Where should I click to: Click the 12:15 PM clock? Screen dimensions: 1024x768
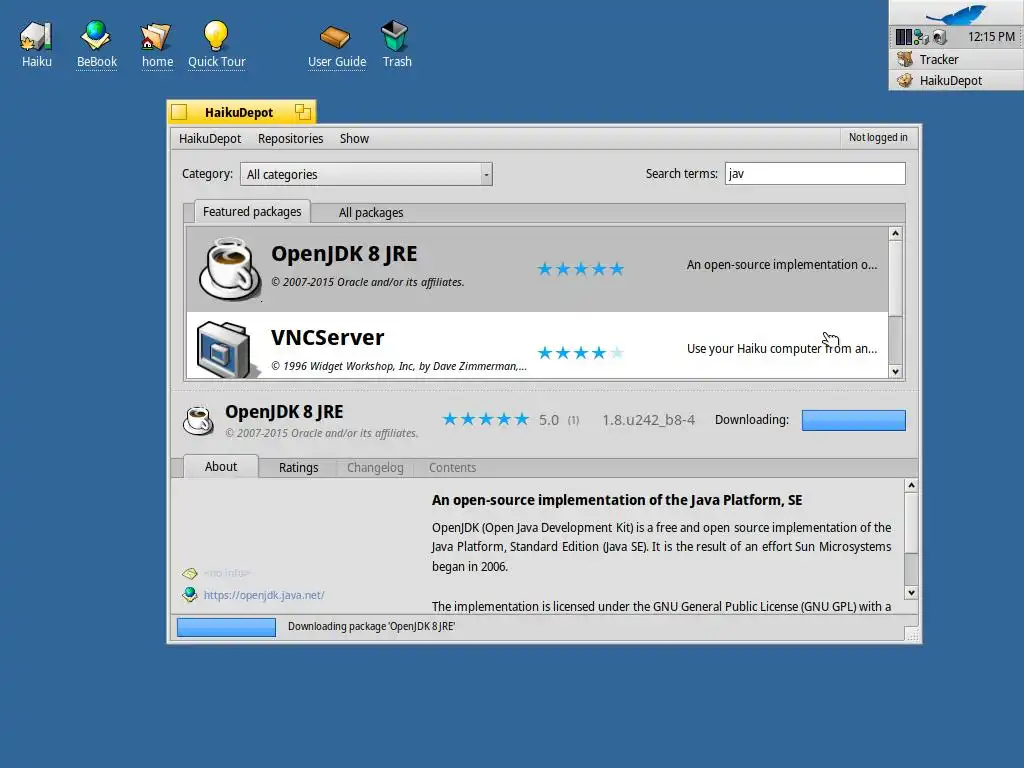click(991, 37)
